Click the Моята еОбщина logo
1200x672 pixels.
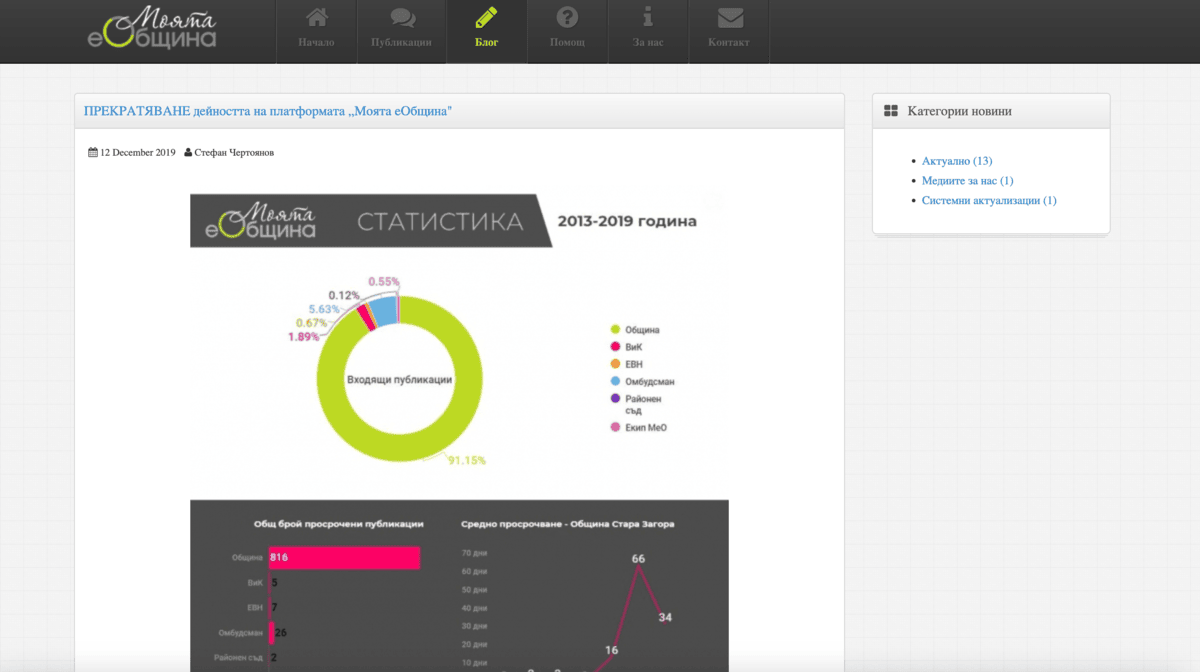(151, 29)
